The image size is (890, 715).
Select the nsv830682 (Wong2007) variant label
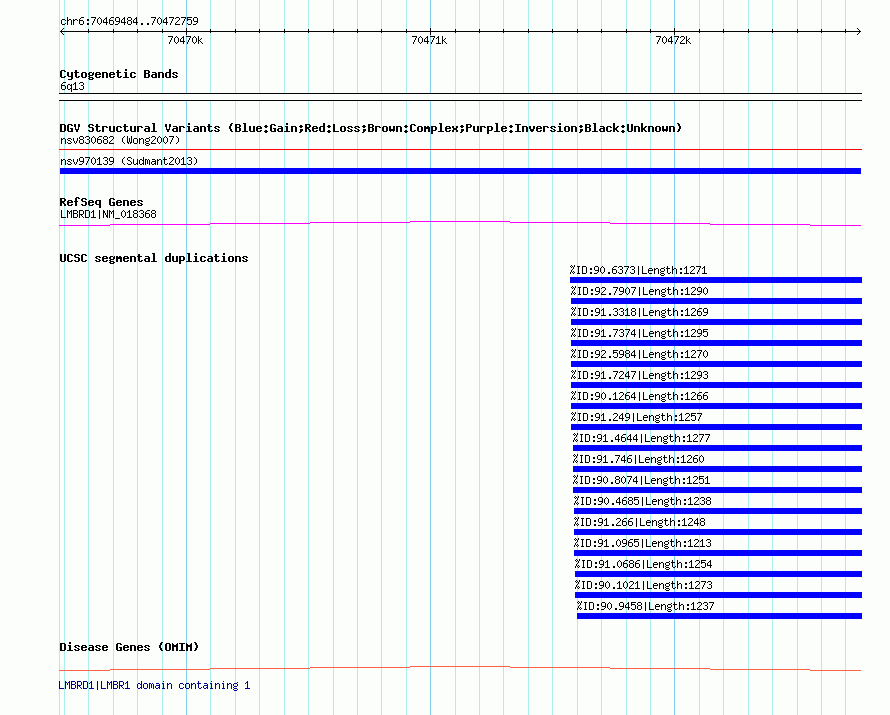(x=120, y=140)
